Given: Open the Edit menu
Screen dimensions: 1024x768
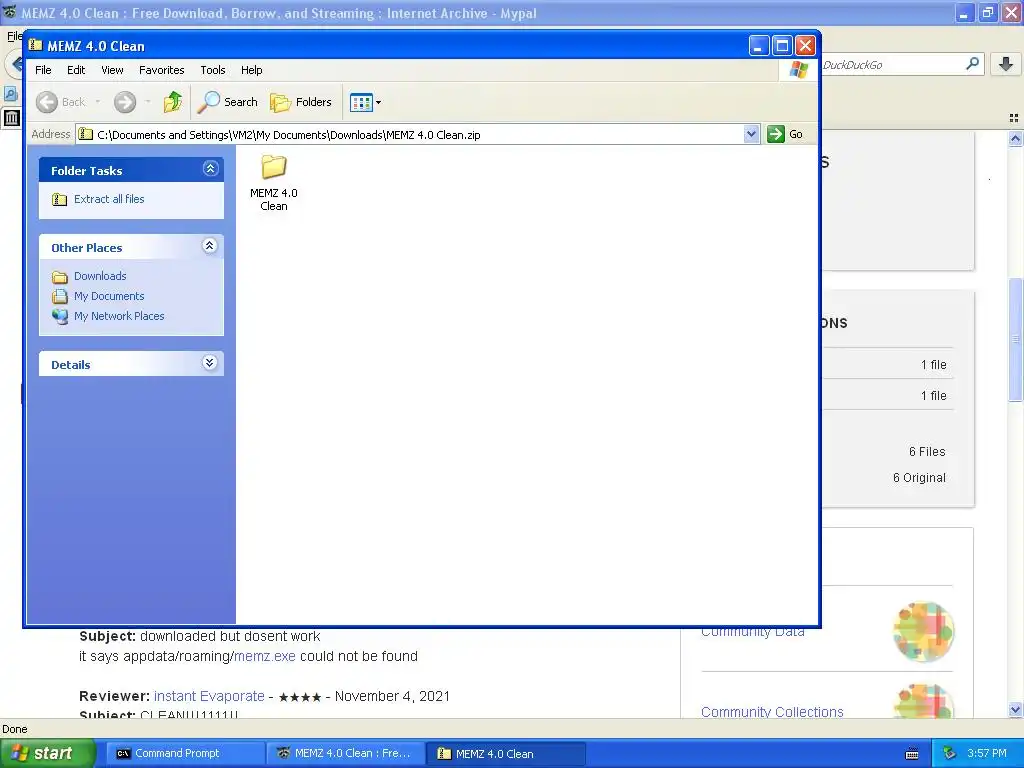Looking at the screenshot, I should [x=76, y=70].
